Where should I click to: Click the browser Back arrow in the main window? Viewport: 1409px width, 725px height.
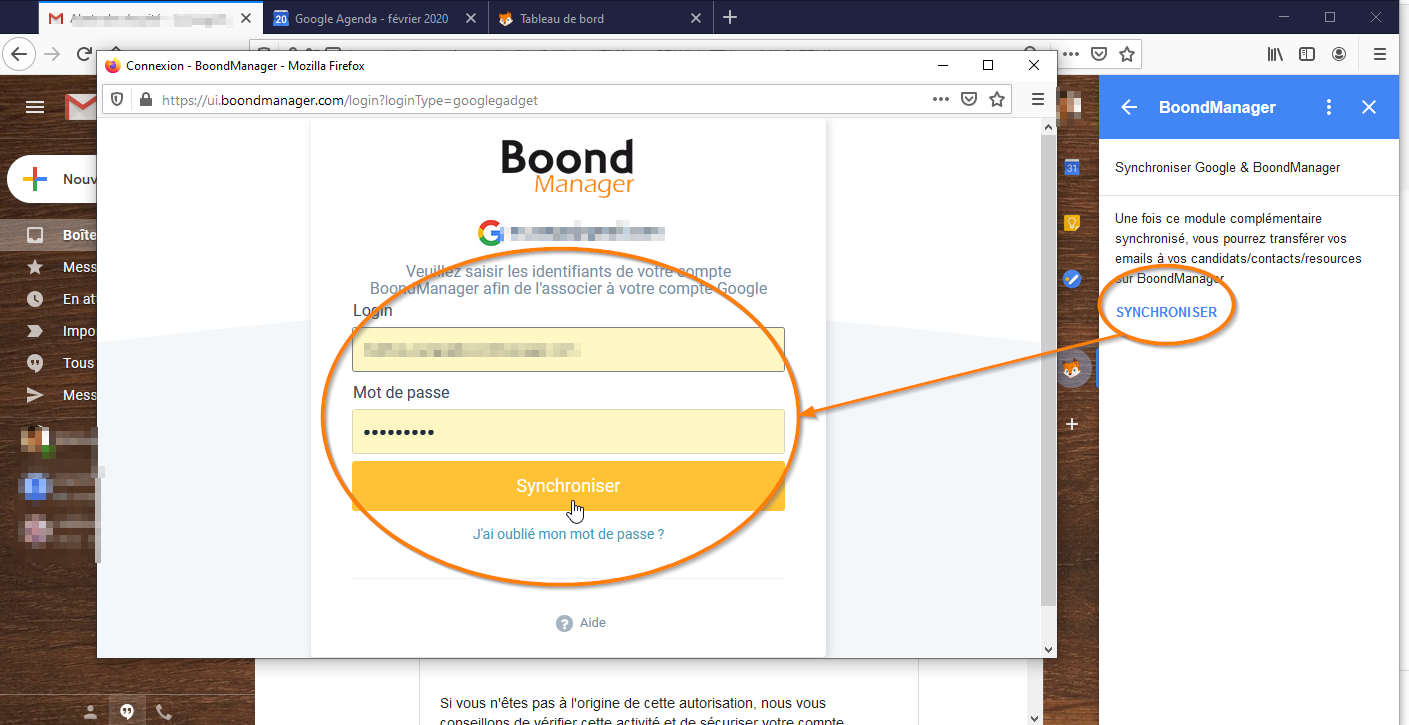pyautogui.click(x=20, y=53)
